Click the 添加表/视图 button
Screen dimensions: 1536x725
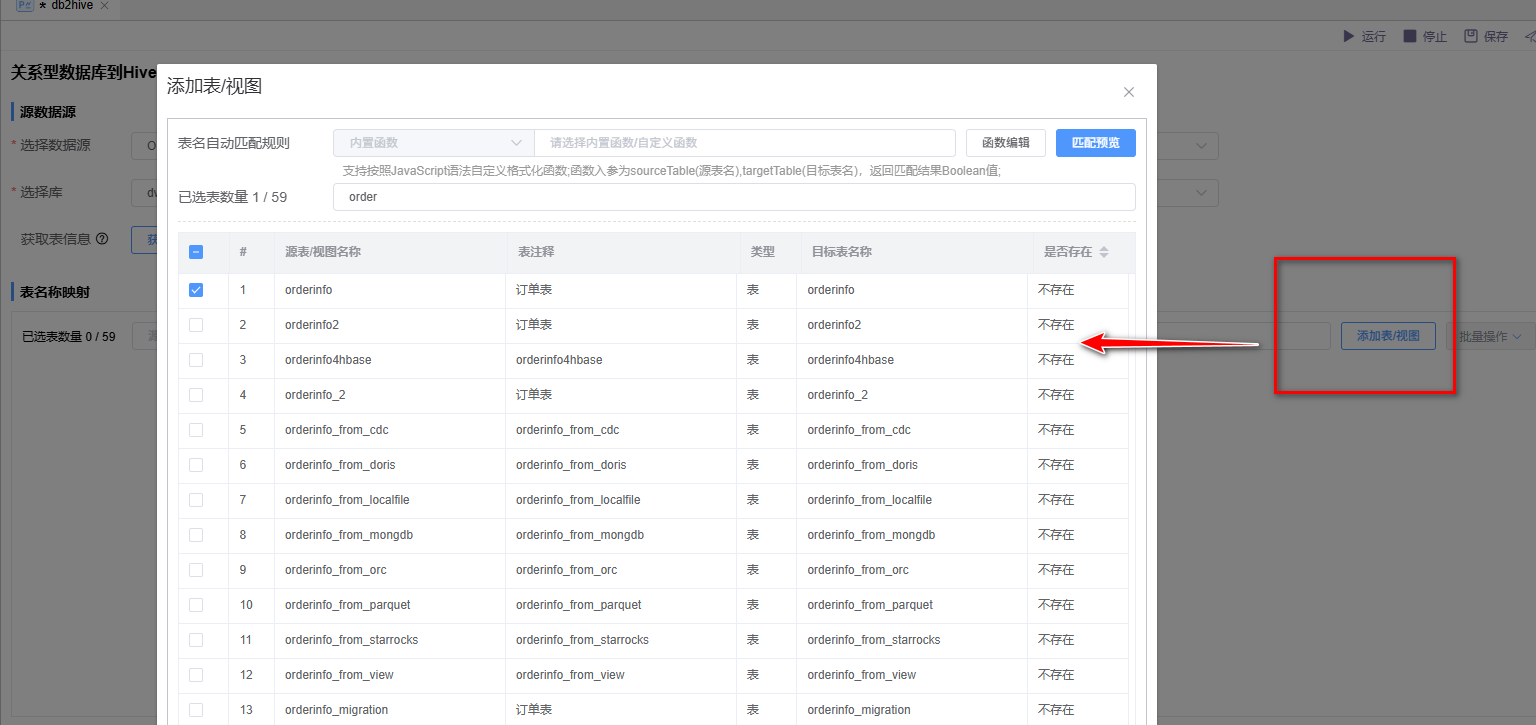tap(1387, 336)
